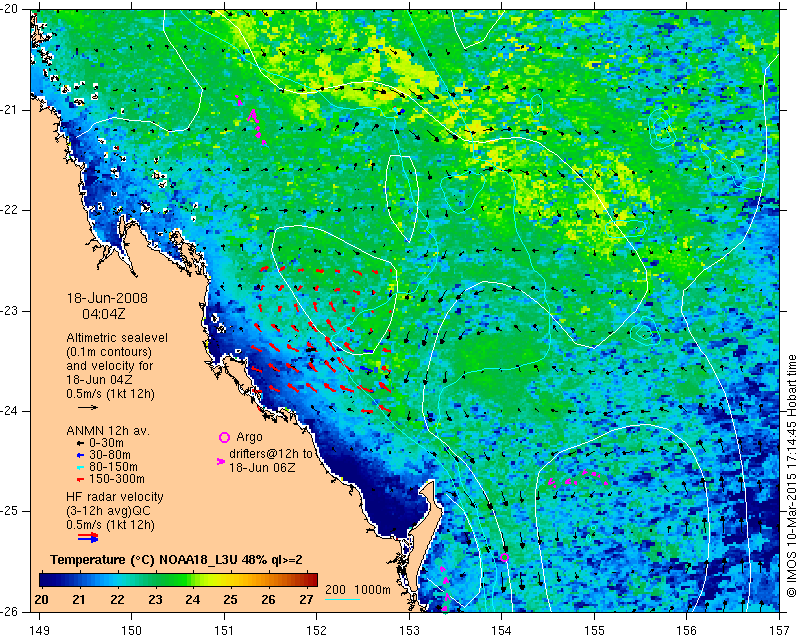Click the longitude axis label 149
Viewport: 800px width, 640px height.
coord(39,630)
